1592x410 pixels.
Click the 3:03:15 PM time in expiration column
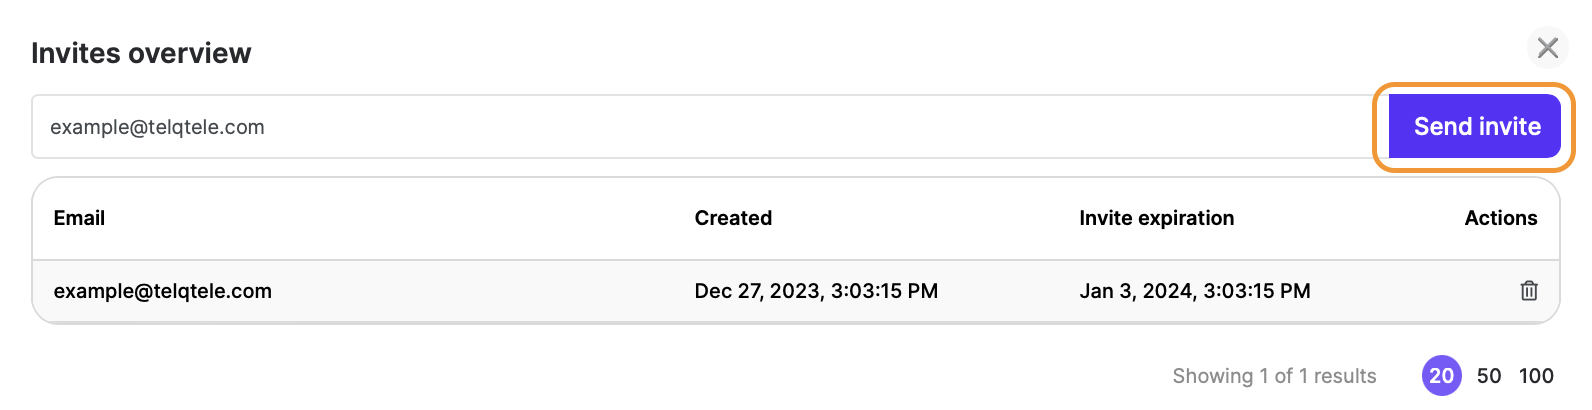[1256, 291]
